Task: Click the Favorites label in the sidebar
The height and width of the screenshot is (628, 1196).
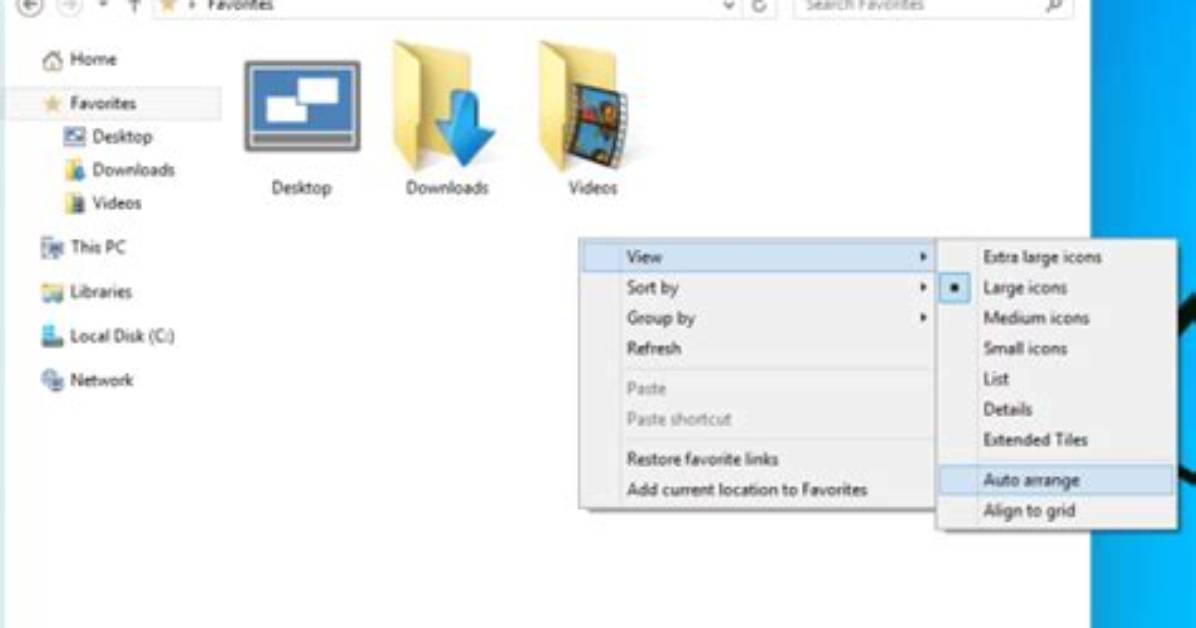Action: pos(103,103)
